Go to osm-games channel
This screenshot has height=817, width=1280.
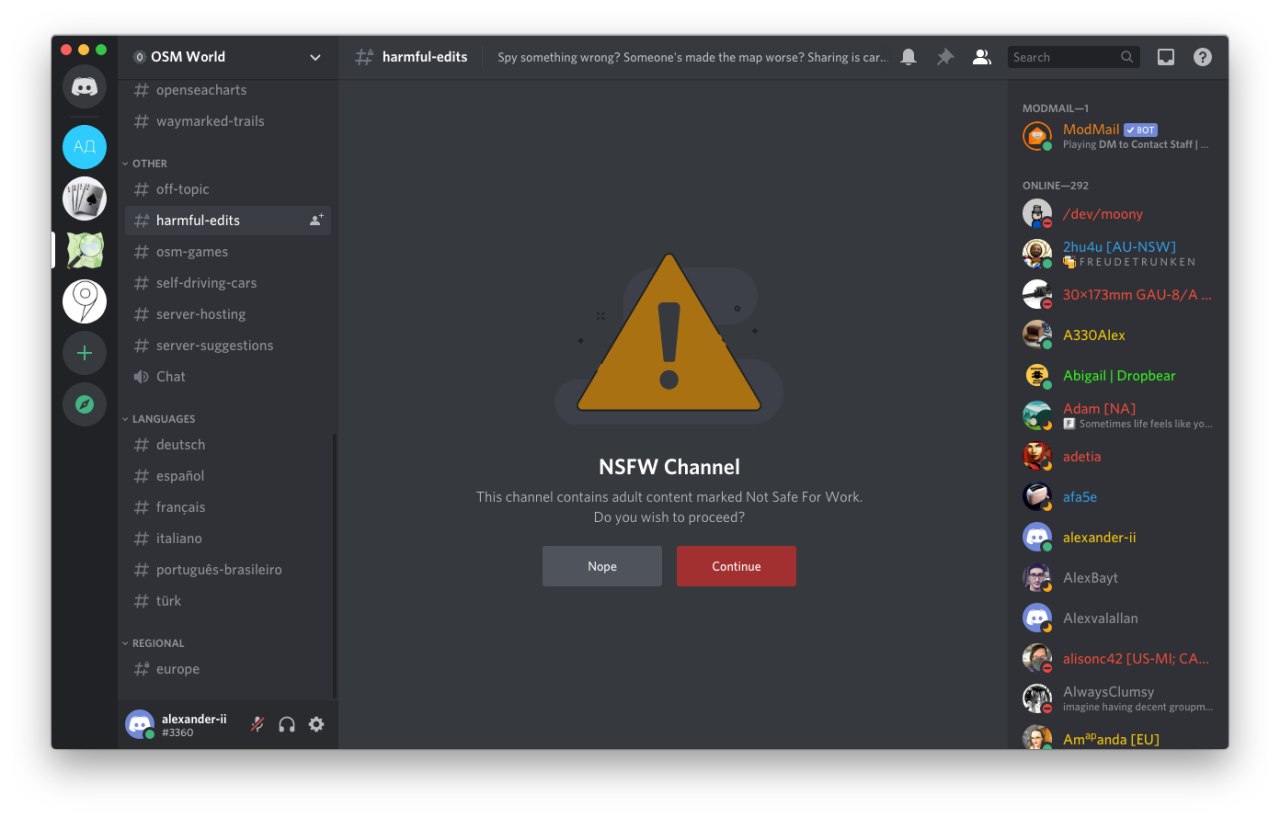(x=228, y=252)
